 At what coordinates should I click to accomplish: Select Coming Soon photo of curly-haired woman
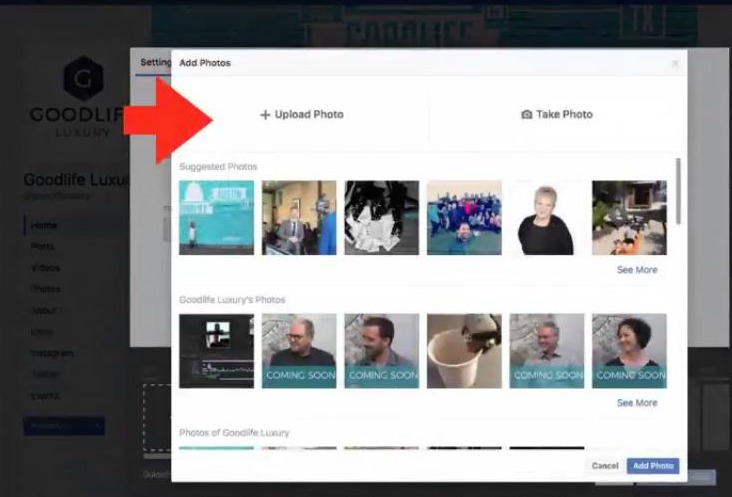tap(629, 351)
